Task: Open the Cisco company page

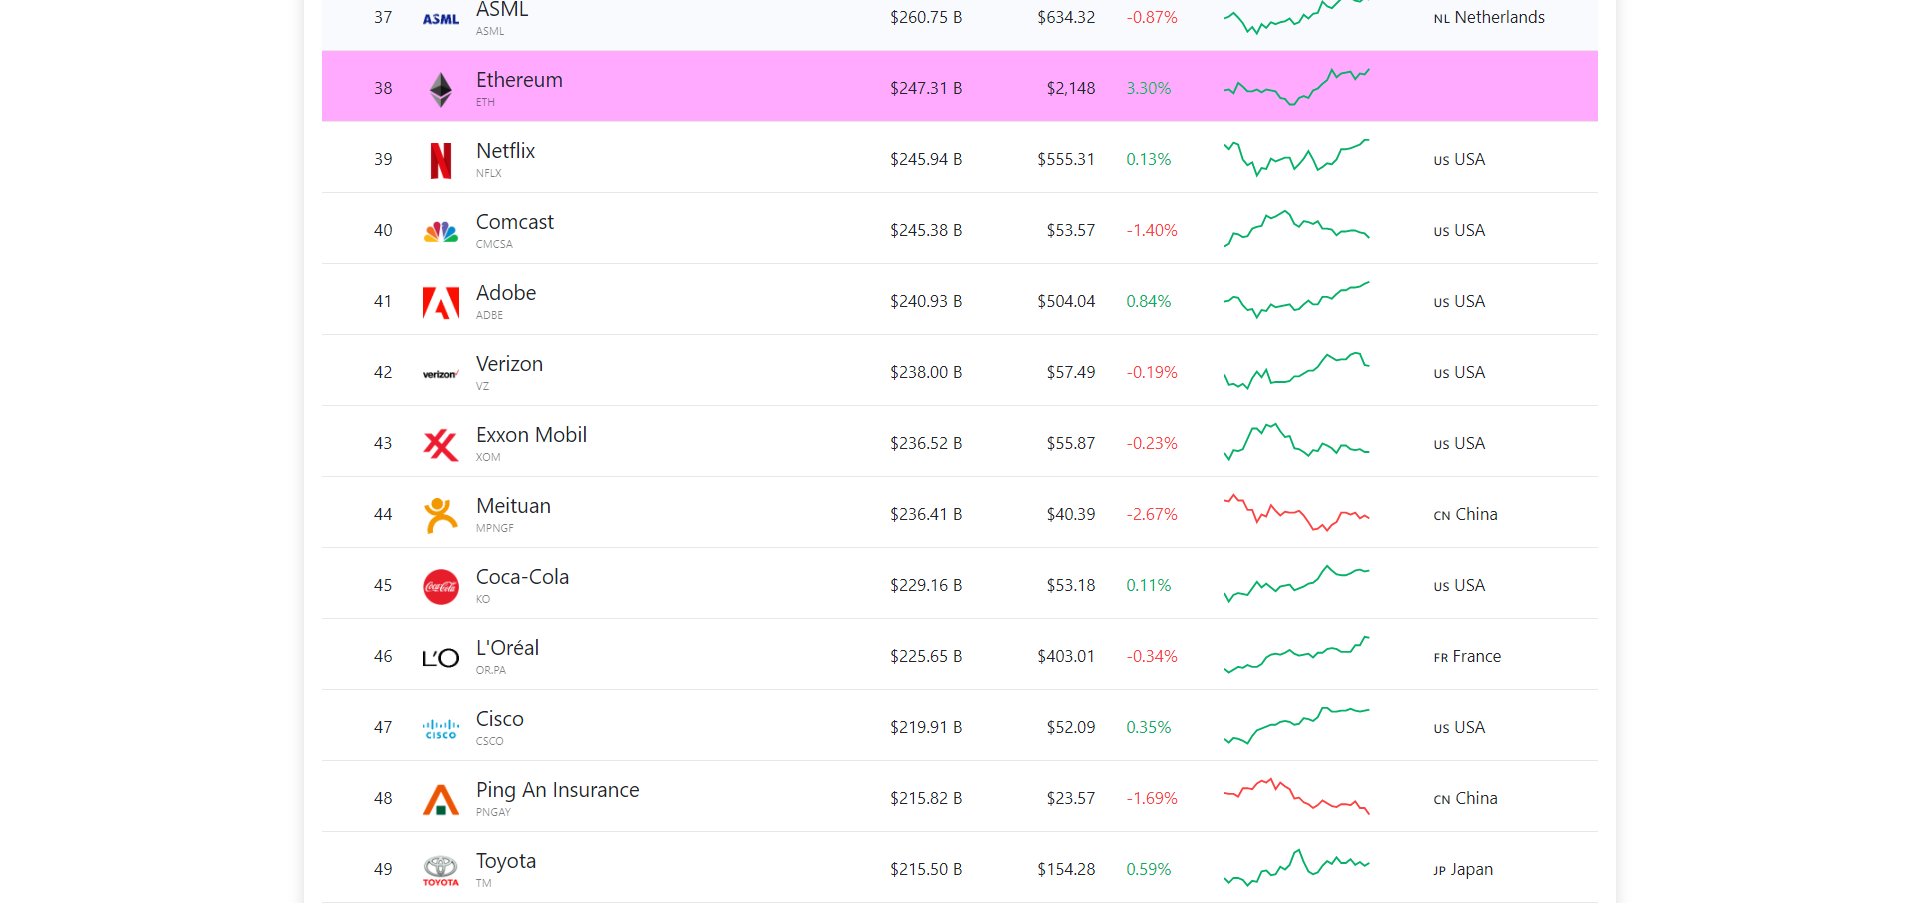Action: (x=500, y=719)
